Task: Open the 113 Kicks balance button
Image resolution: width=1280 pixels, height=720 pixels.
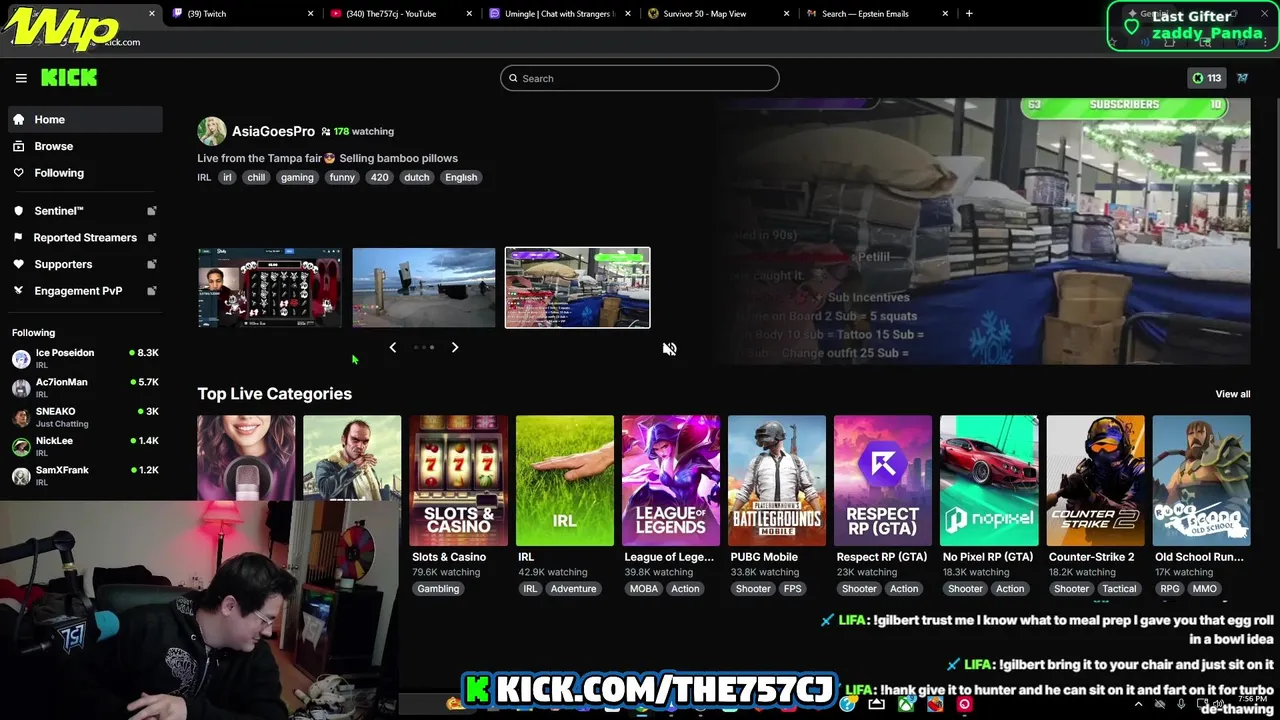Action: pyautogui.click(x=1207, y=78)
